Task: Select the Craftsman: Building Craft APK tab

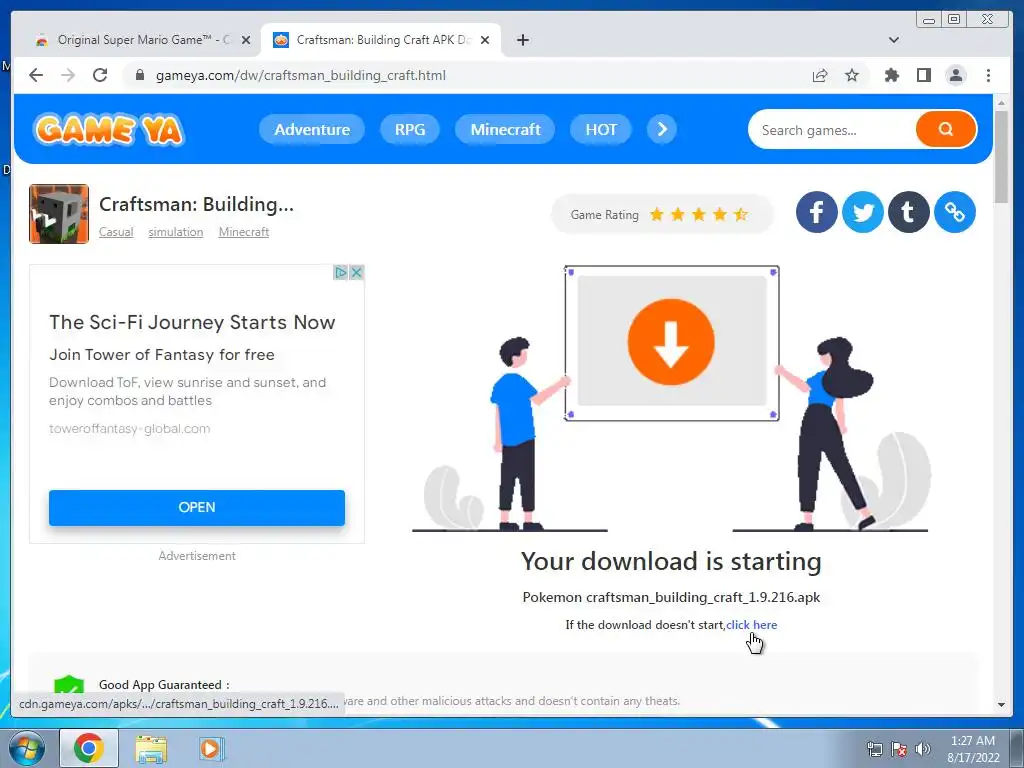Action: pyautogui.click(x=381, y=40)
